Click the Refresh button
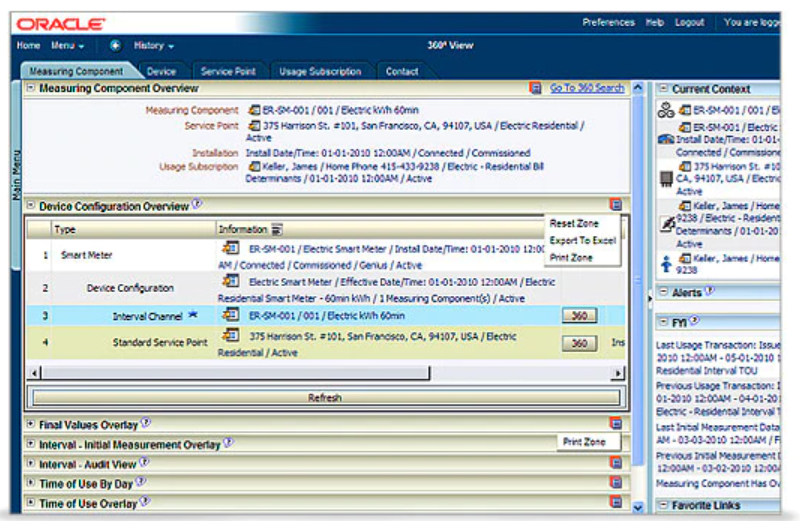Viewport: 800px width, 521px height. (x=326, y=397)
